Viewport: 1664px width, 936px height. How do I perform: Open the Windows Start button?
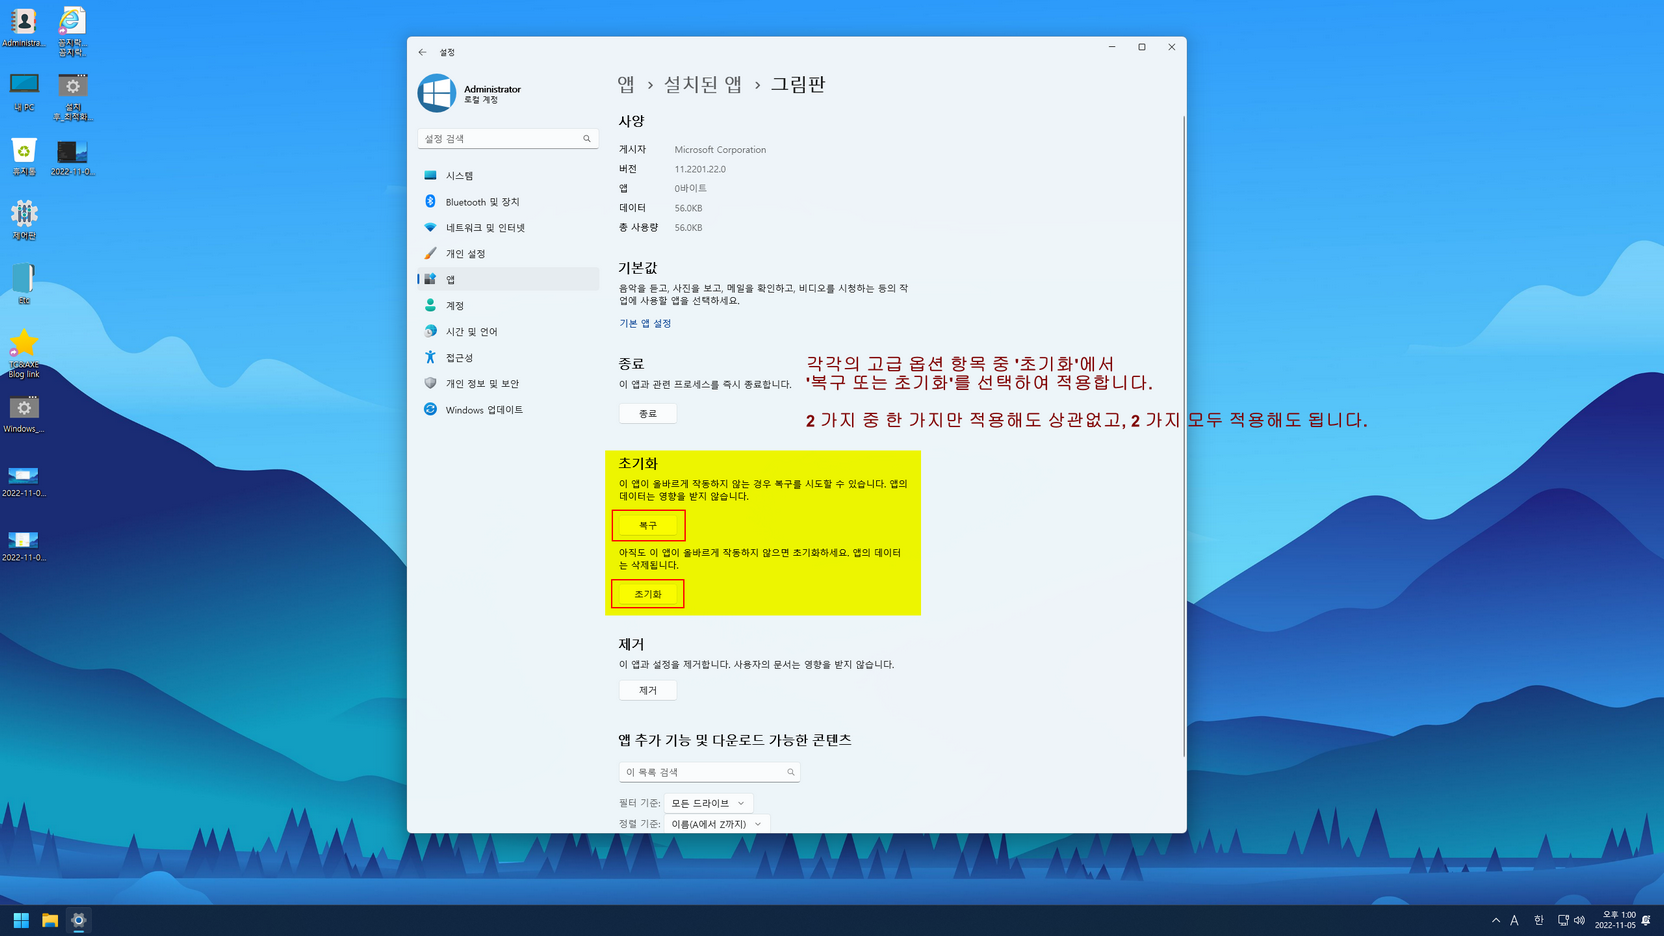pos(21,920)
